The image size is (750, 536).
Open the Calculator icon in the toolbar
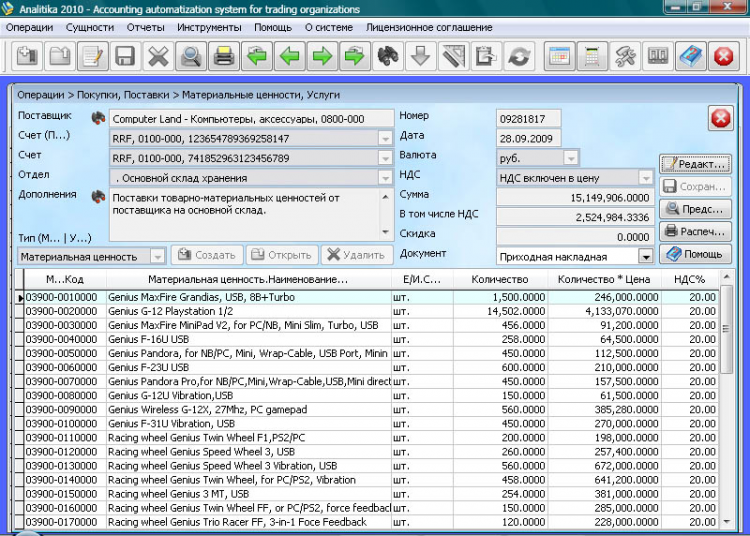(x=593, y=56)
